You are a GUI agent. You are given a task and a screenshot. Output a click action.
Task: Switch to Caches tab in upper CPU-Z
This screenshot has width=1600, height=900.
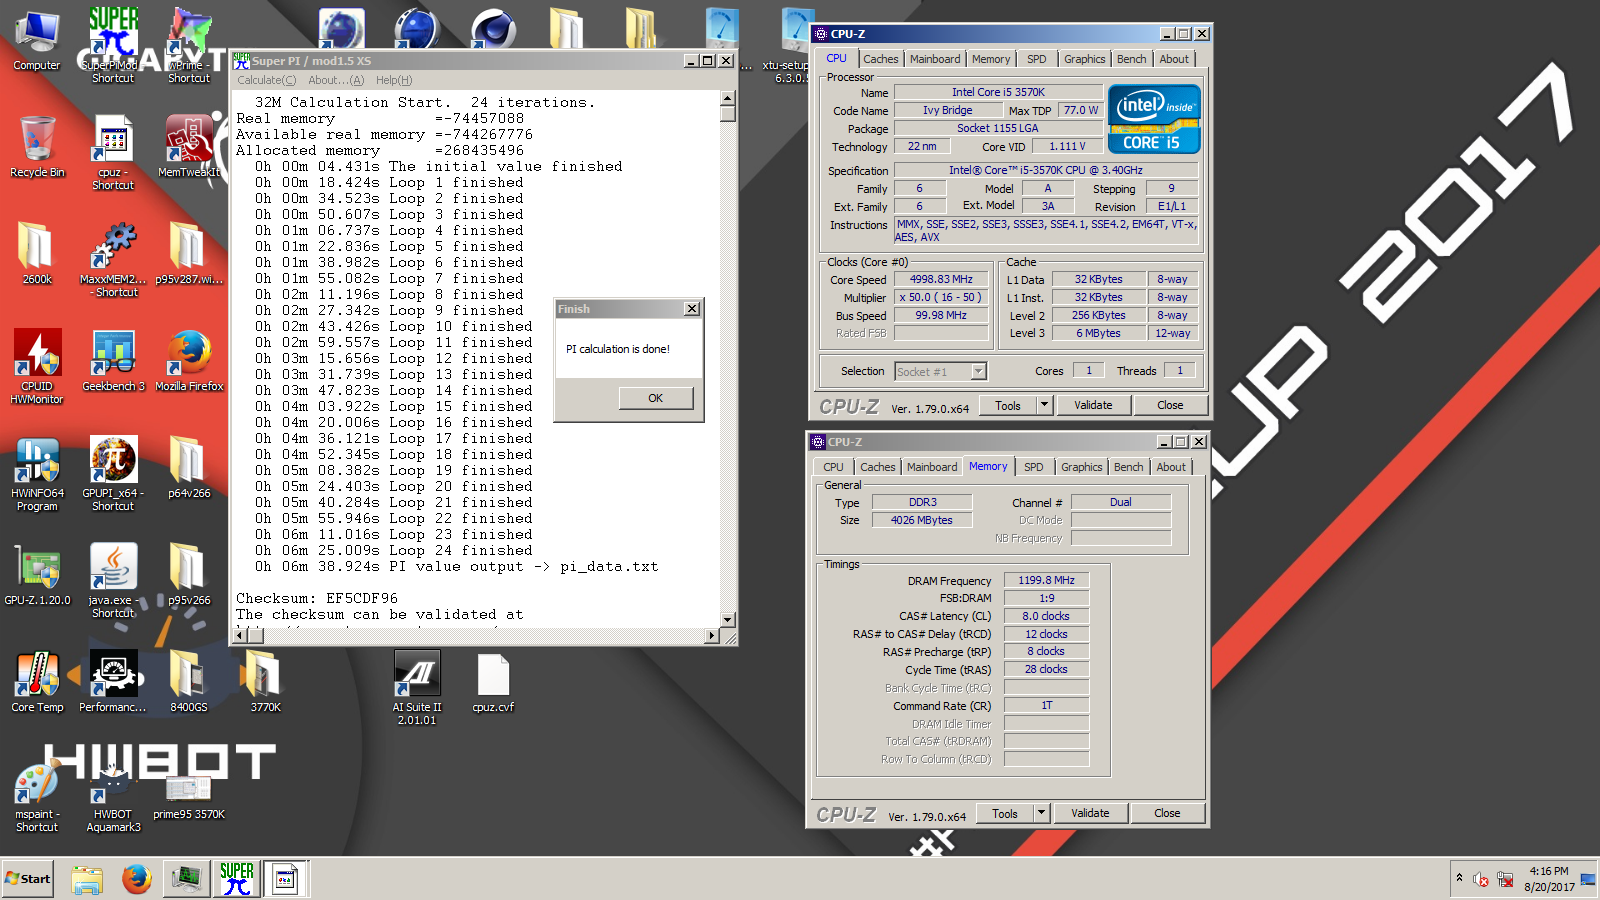click(881, 59)
